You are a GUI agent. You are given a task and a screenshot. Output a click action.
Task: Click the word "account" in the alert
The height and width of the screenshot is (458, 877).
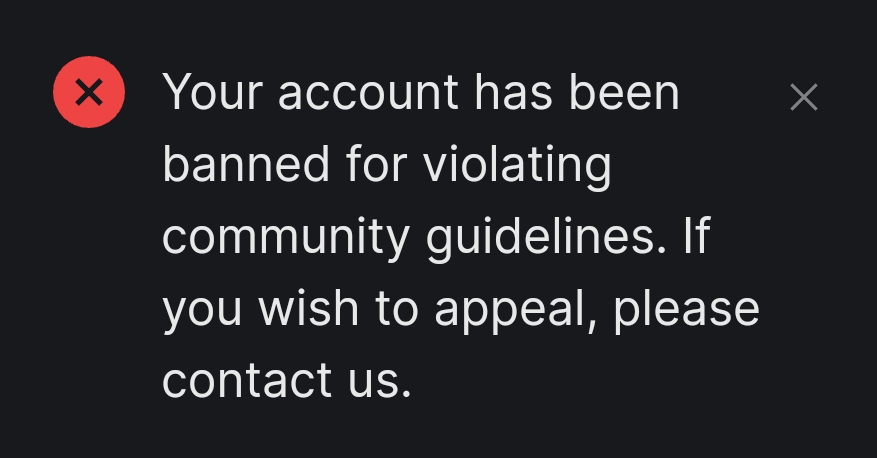coord(368,93)
